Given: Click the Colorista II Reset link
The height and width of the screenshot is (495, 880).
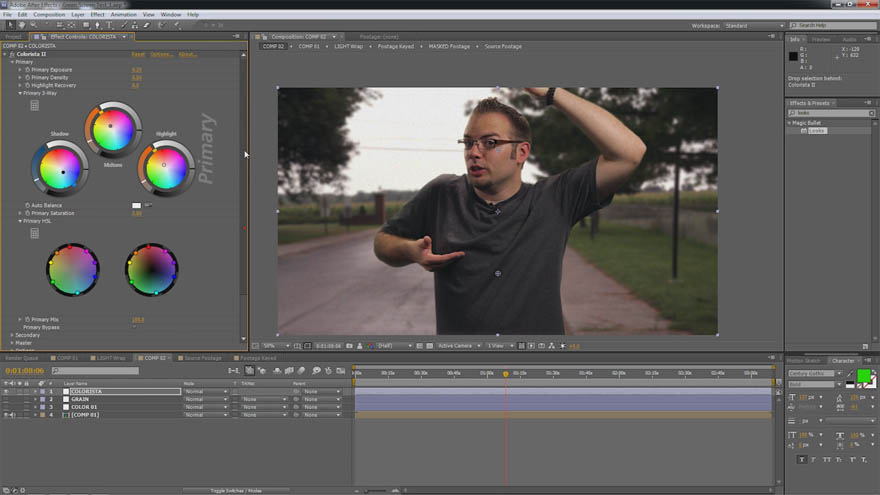Looking at the screenshot, I should click(138, 54).
